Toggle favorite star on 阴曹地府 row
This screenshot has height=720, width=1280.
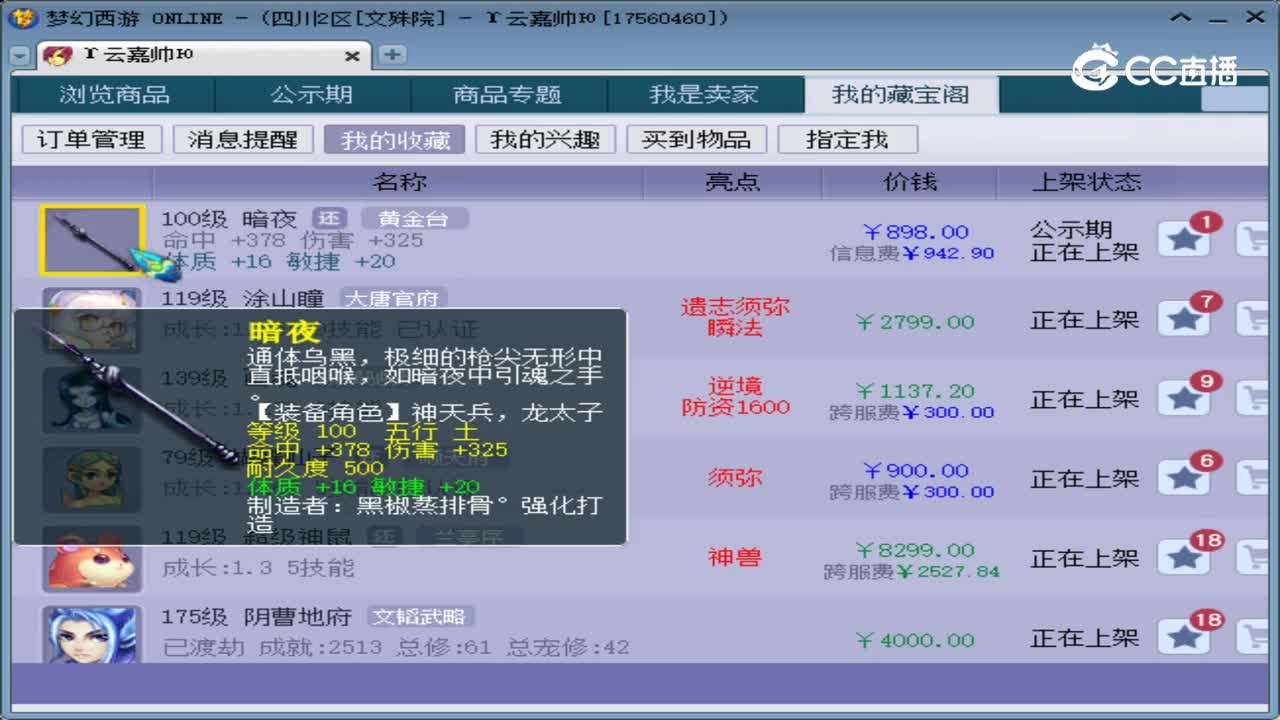click(1184, 637)
